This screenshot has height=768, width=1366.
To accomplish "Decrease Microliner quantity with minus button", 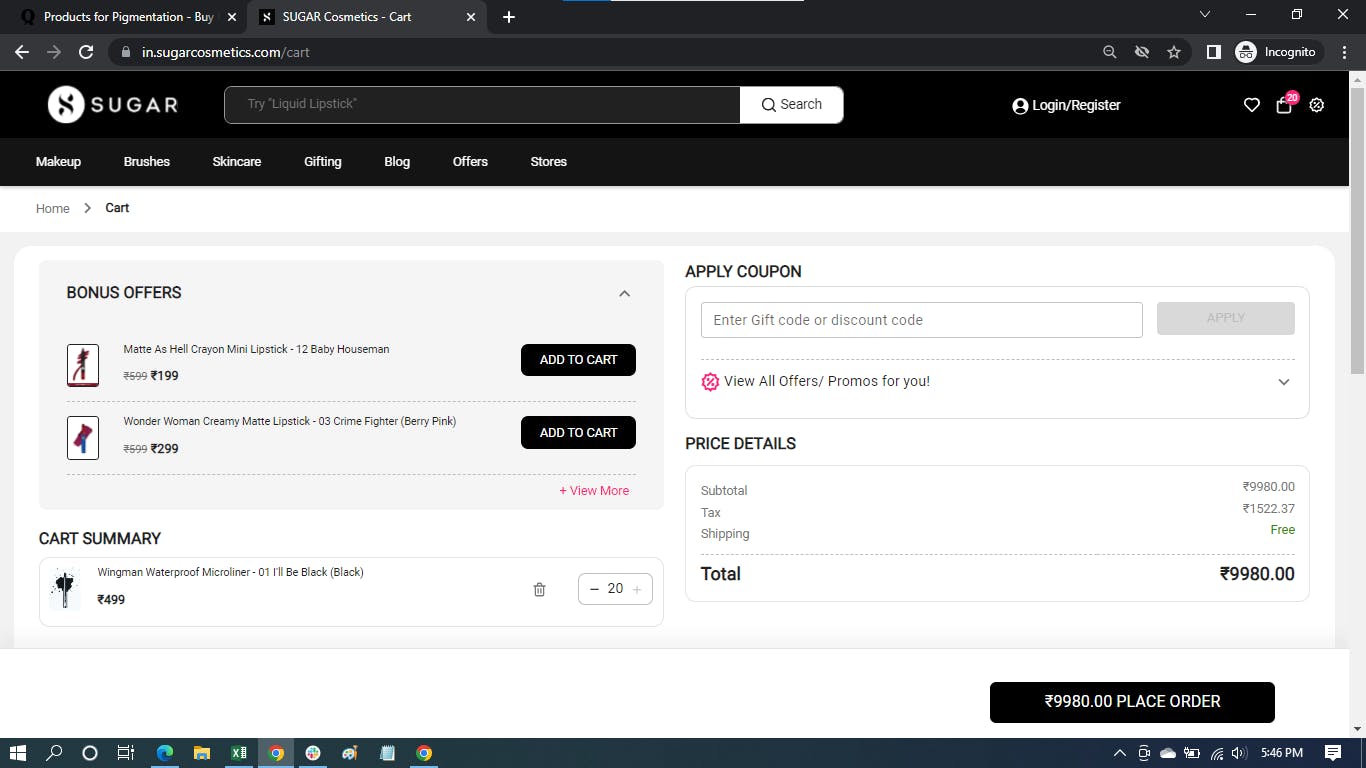I will [x=594, y=590].
